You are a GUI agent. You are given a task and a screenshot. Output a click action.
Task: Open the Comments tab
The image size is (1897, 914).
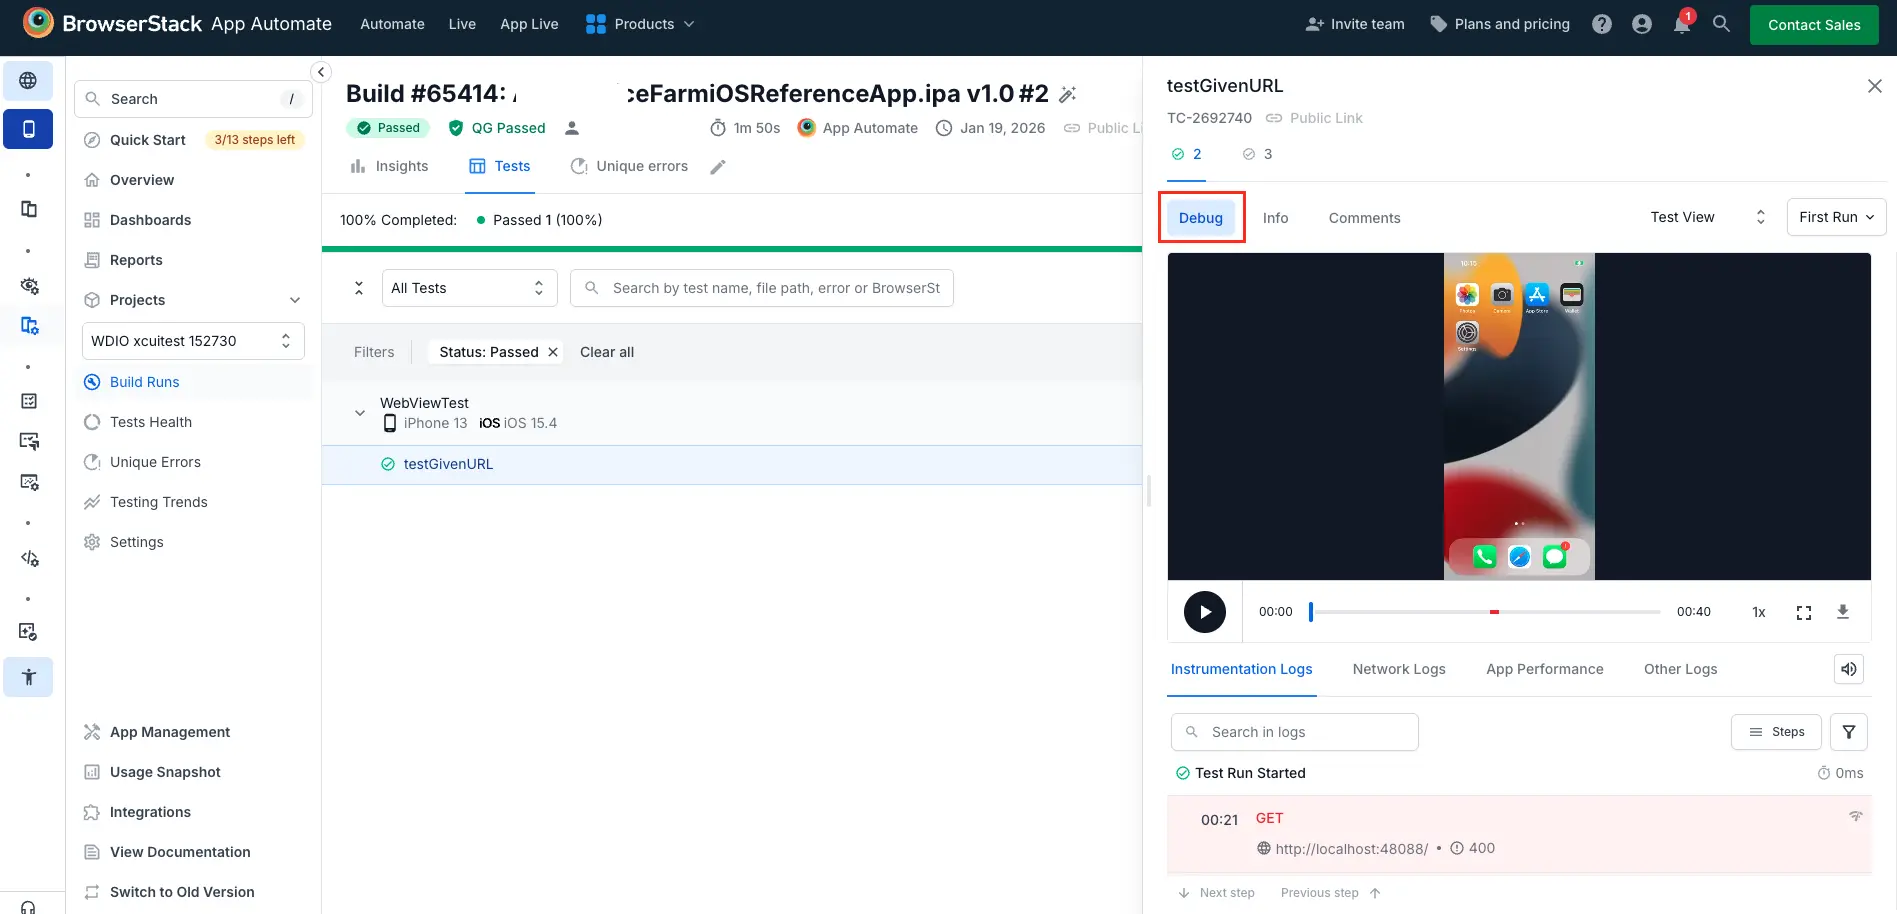coord(1364,217)
